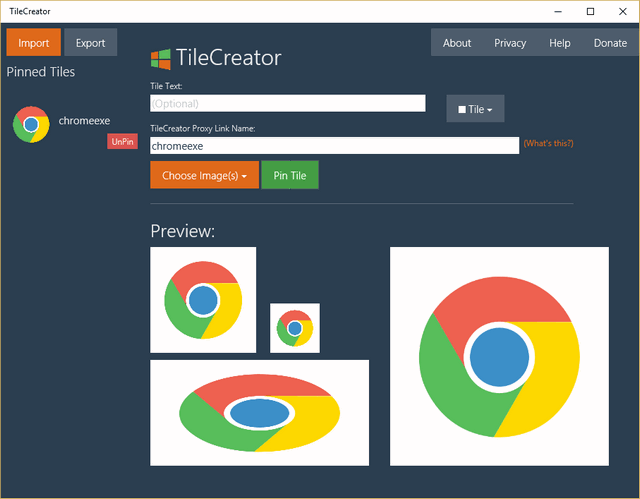Viewport: 640px width, 499px height.
Task: Close the TileCreator window
Action: (x=622, y=11)
